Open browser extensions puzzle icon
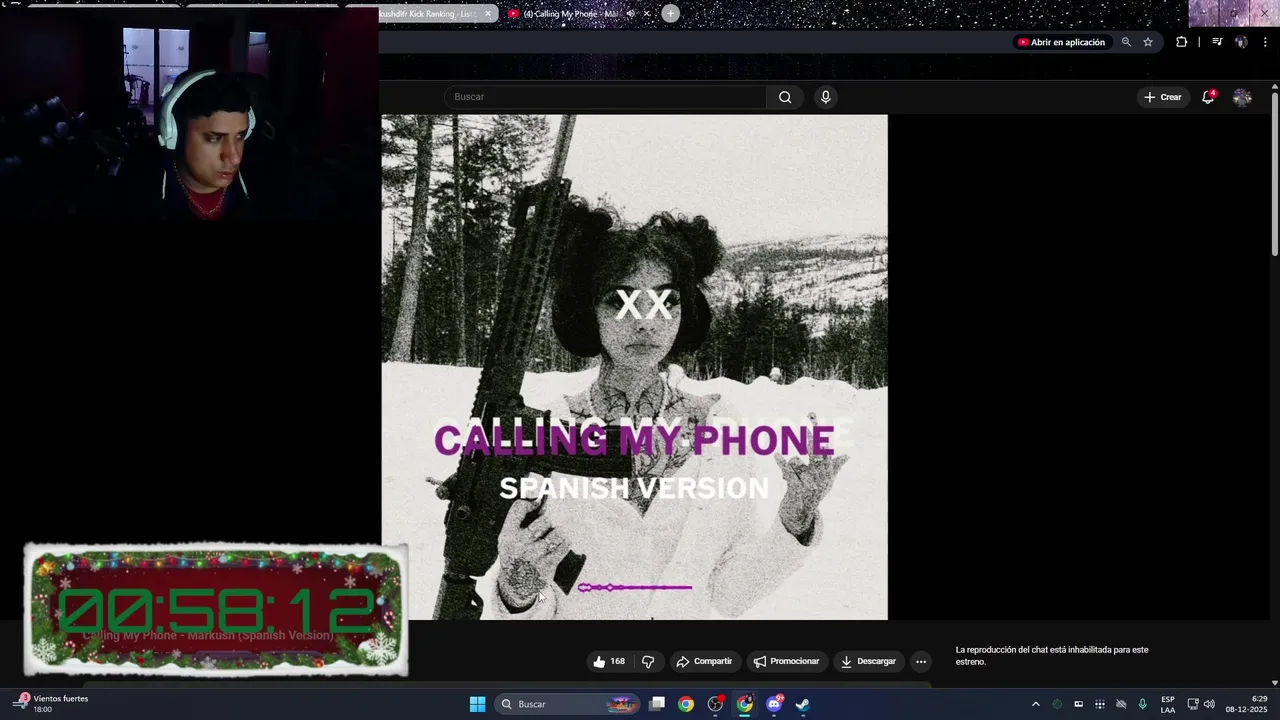Image resolution: width=1280 pixels, height=720 pixels. pyautogui.click(x=1181, y=42)
